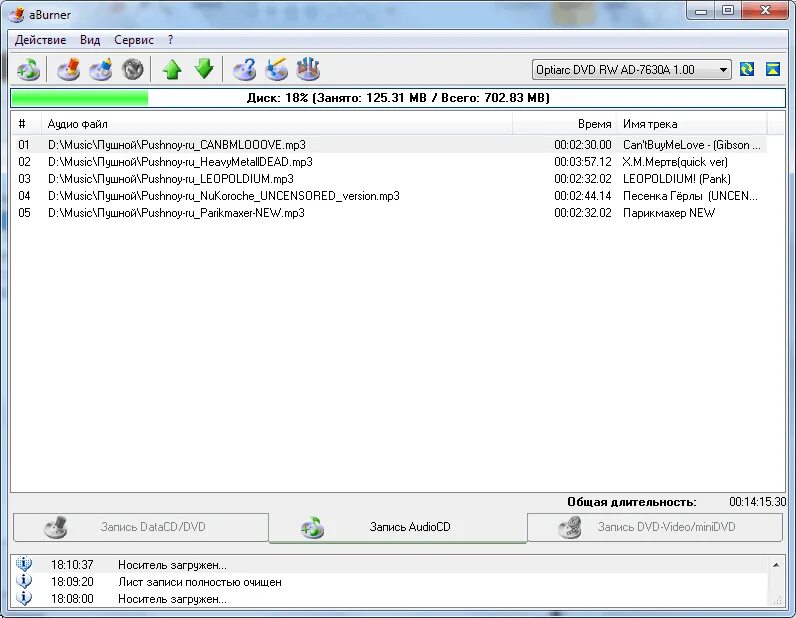Click the disc icon with blue bars
Viewport: 796px width, 618px height.
point(308,69)
